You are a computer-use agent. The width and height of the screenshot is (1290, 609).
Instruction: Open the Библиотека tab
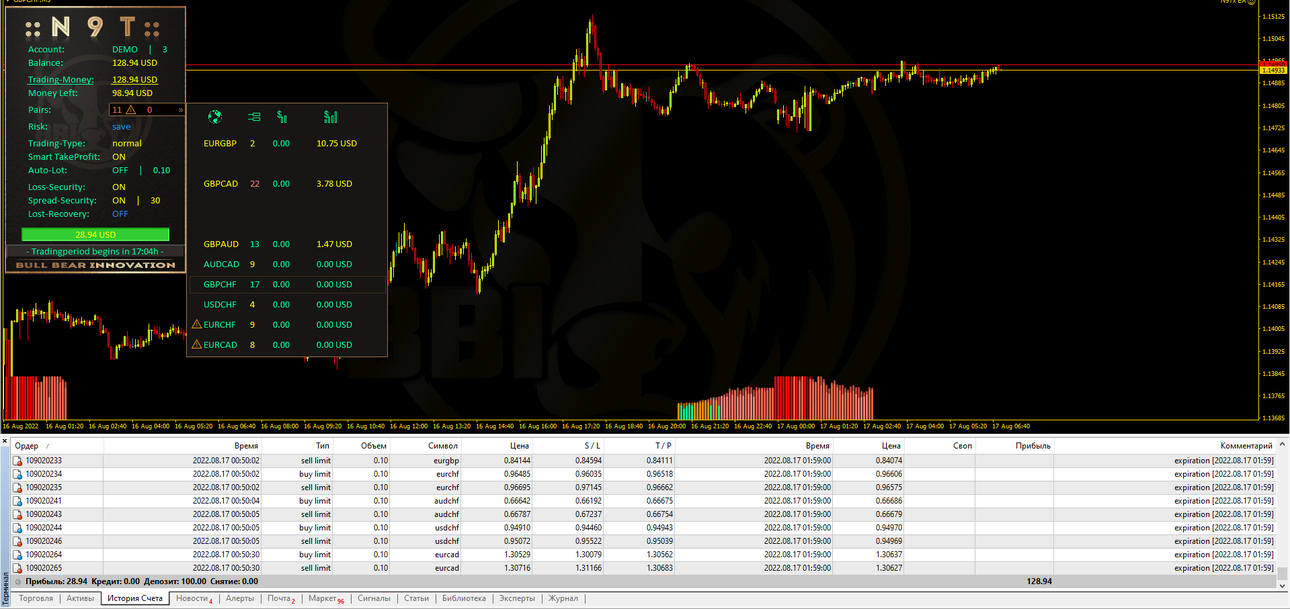click(464, 598)
